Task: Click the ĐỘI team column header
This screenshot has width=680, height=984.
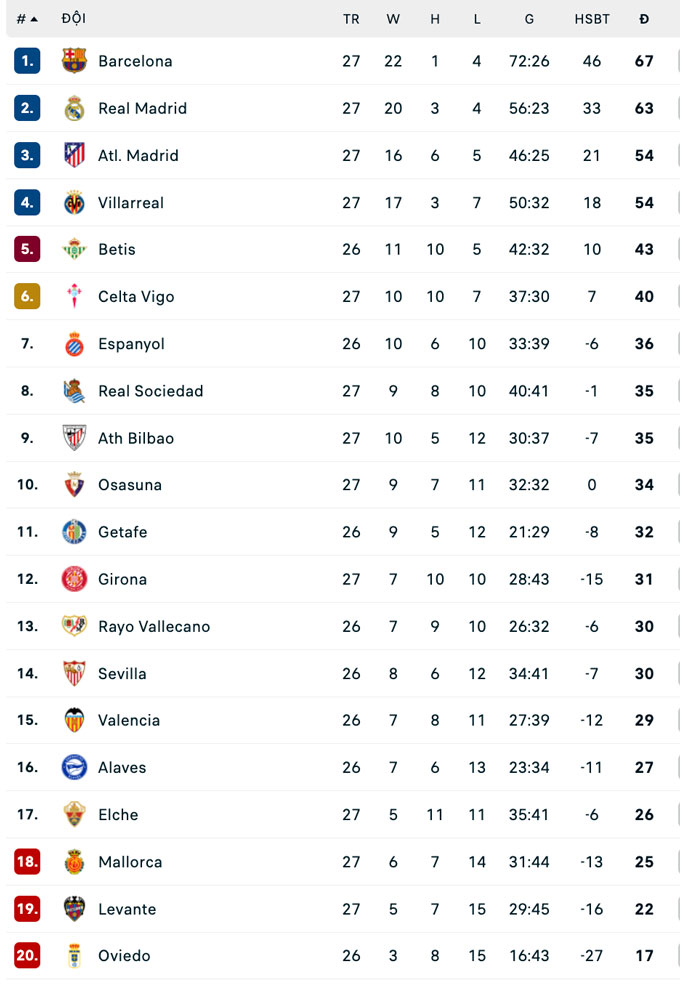Action: (73, 19)
